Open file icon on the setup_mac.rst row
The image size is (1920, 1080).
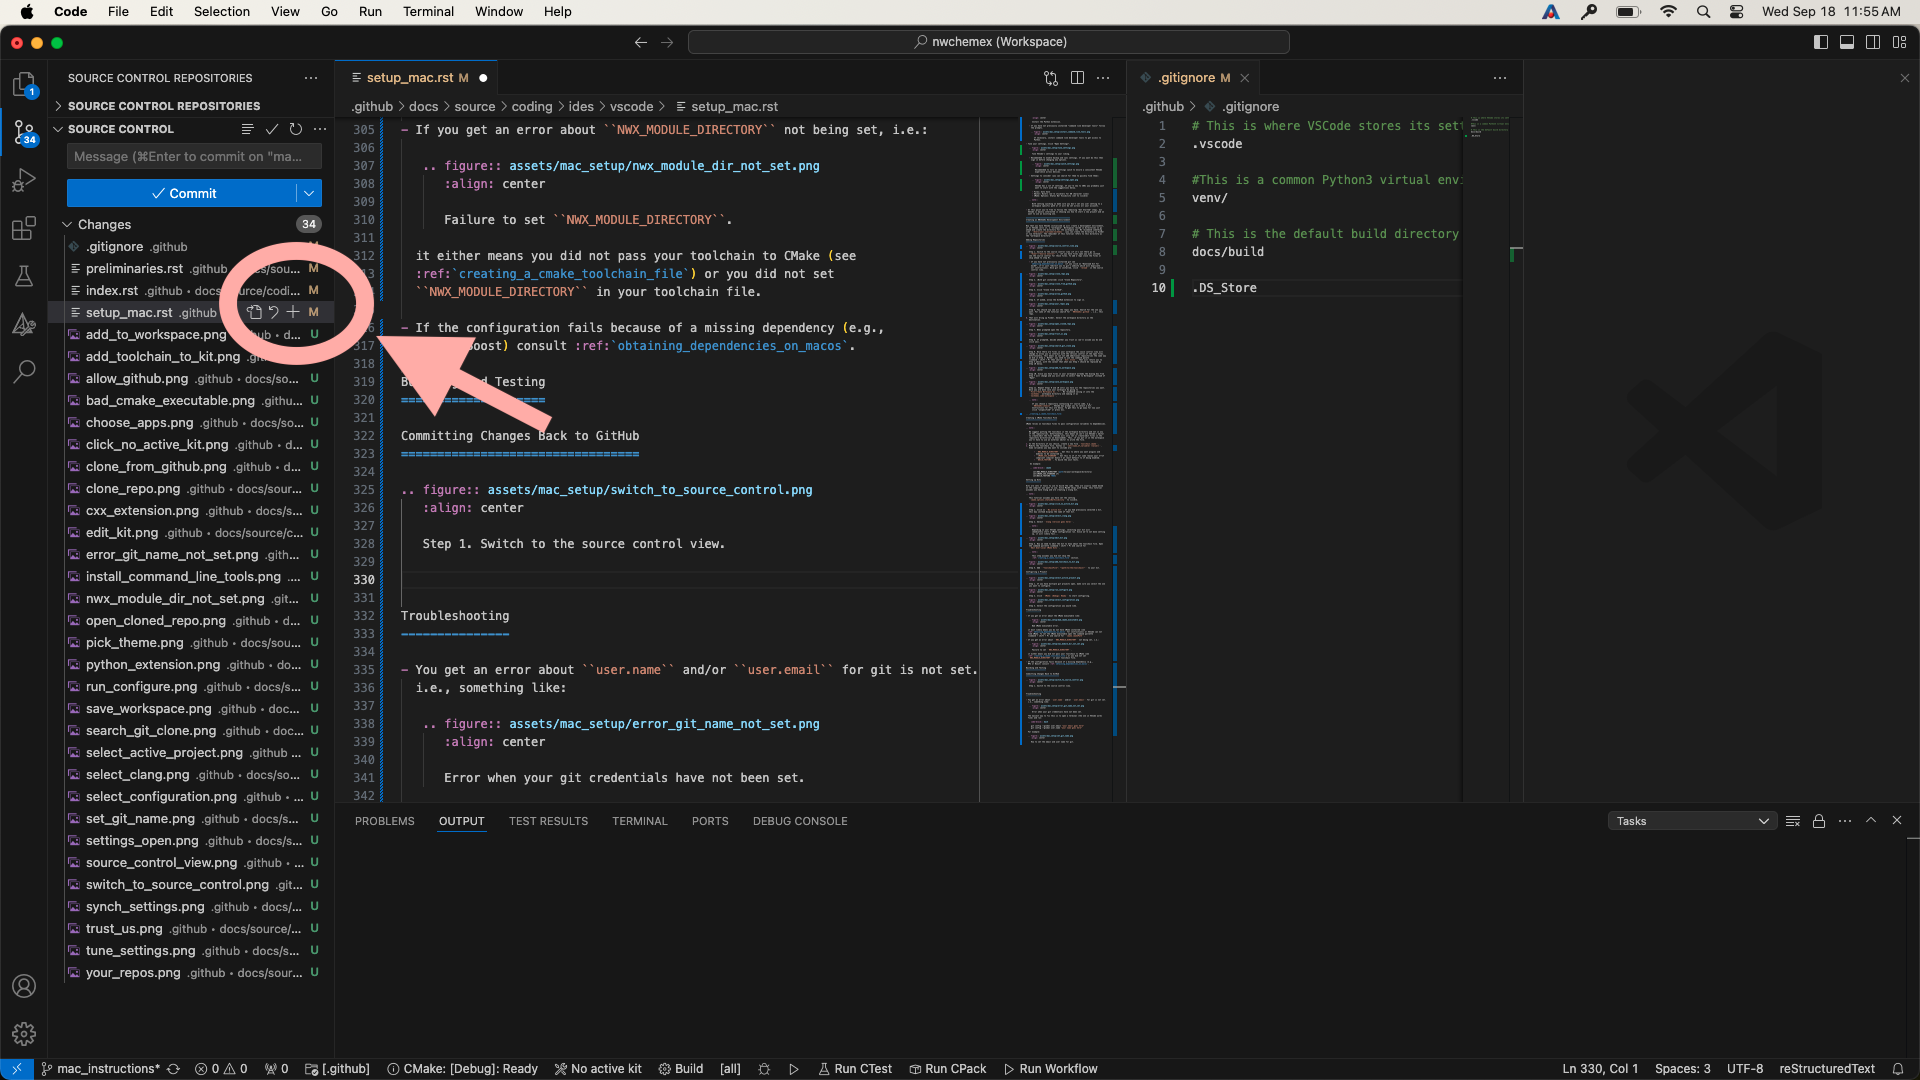[254, 312]
